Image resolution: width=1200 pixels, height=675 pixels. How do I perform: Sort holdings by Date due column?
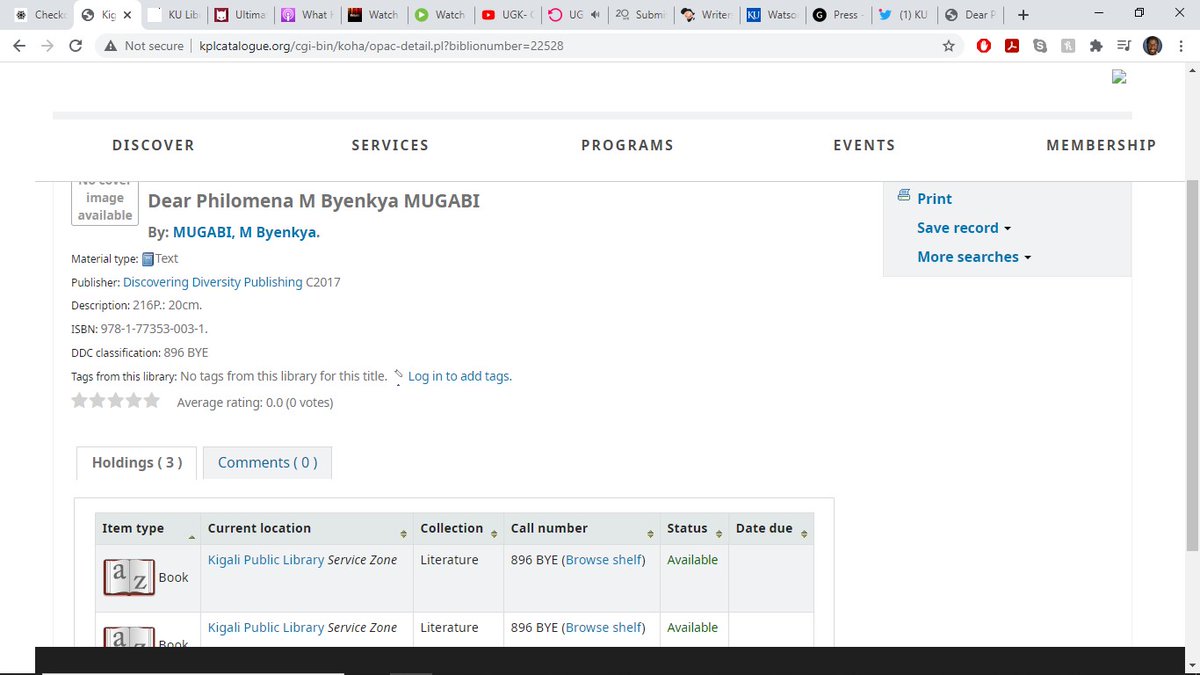coord(771,529)
